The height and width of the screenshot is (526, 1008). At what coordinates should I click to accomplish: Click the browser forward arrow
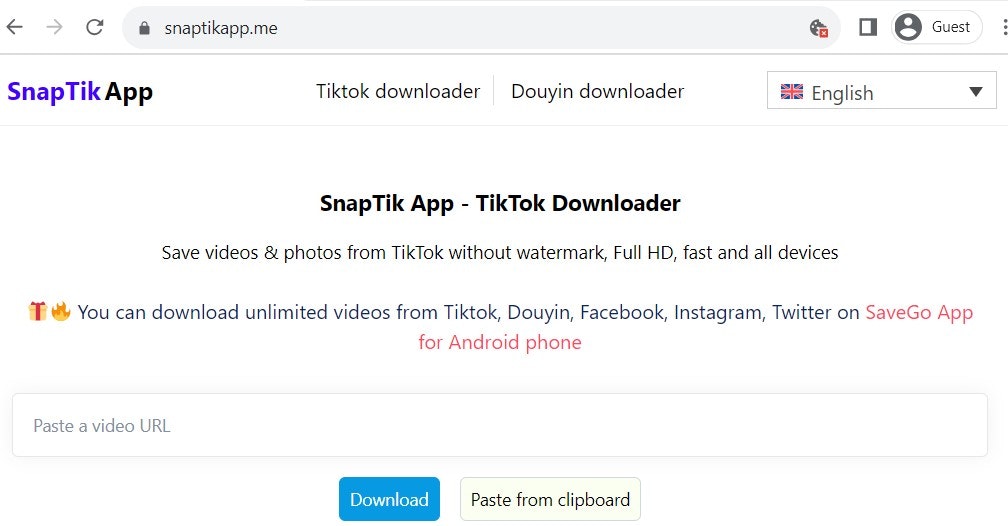[x=55, y=28]
